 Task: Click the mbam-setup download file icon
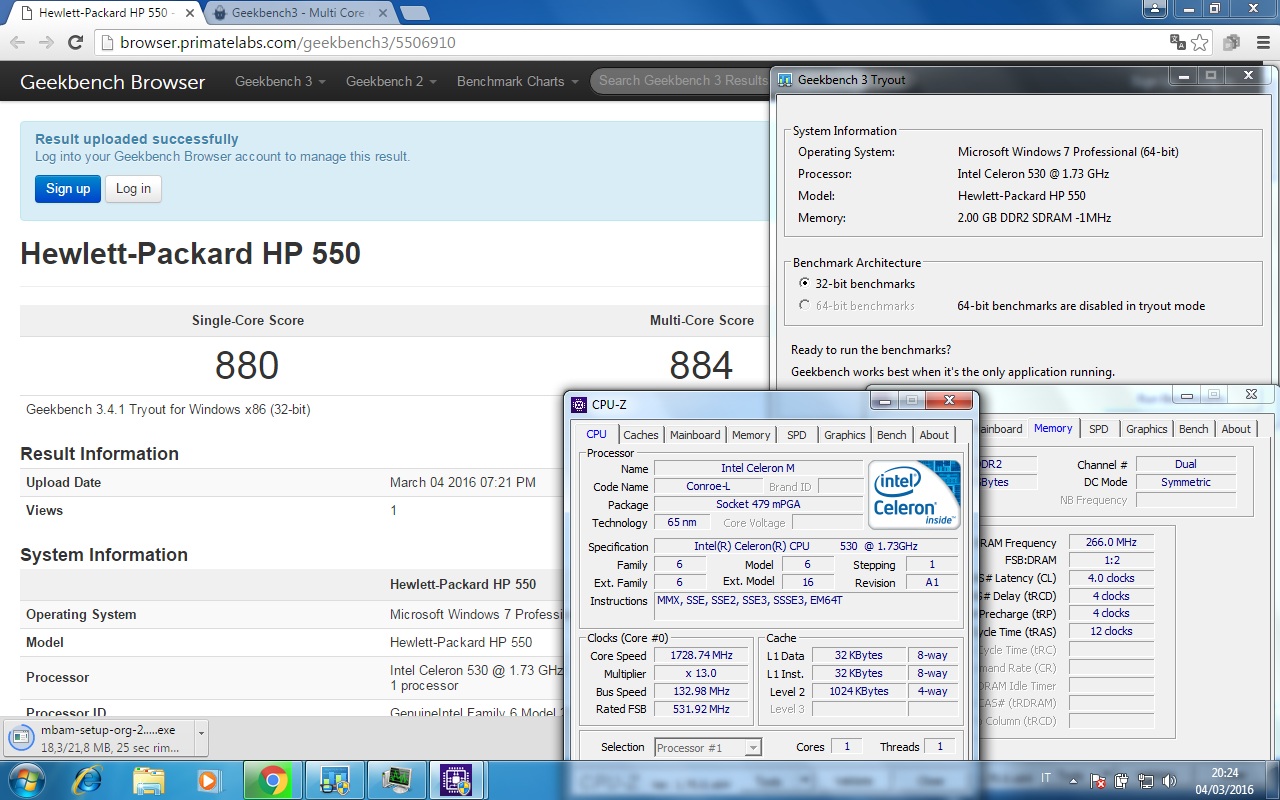[x=21, y=738]
